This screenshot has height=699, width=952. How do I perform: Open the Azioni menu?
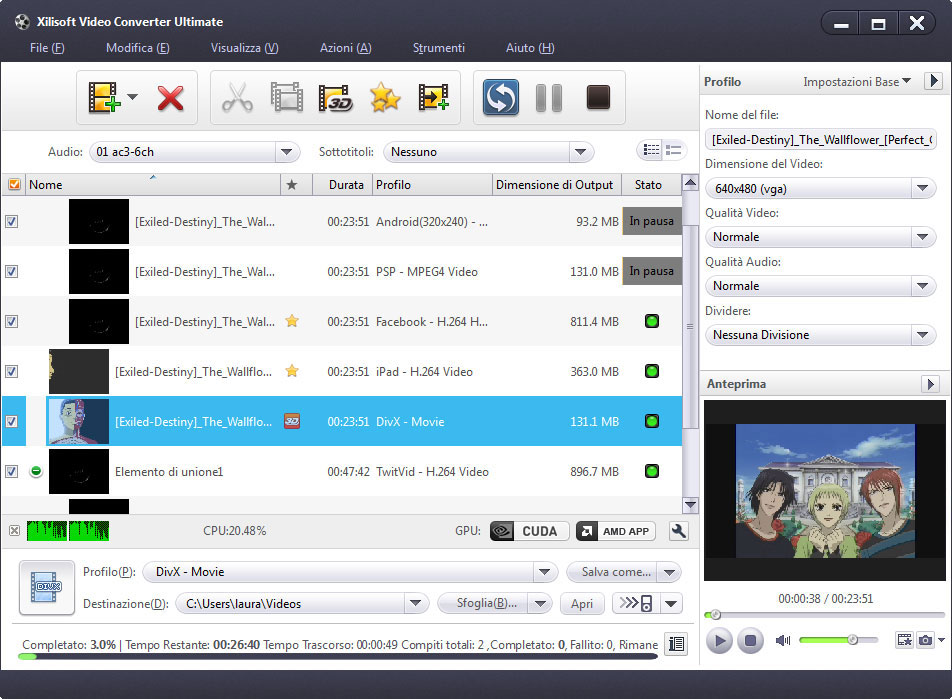tap(345, 48)
